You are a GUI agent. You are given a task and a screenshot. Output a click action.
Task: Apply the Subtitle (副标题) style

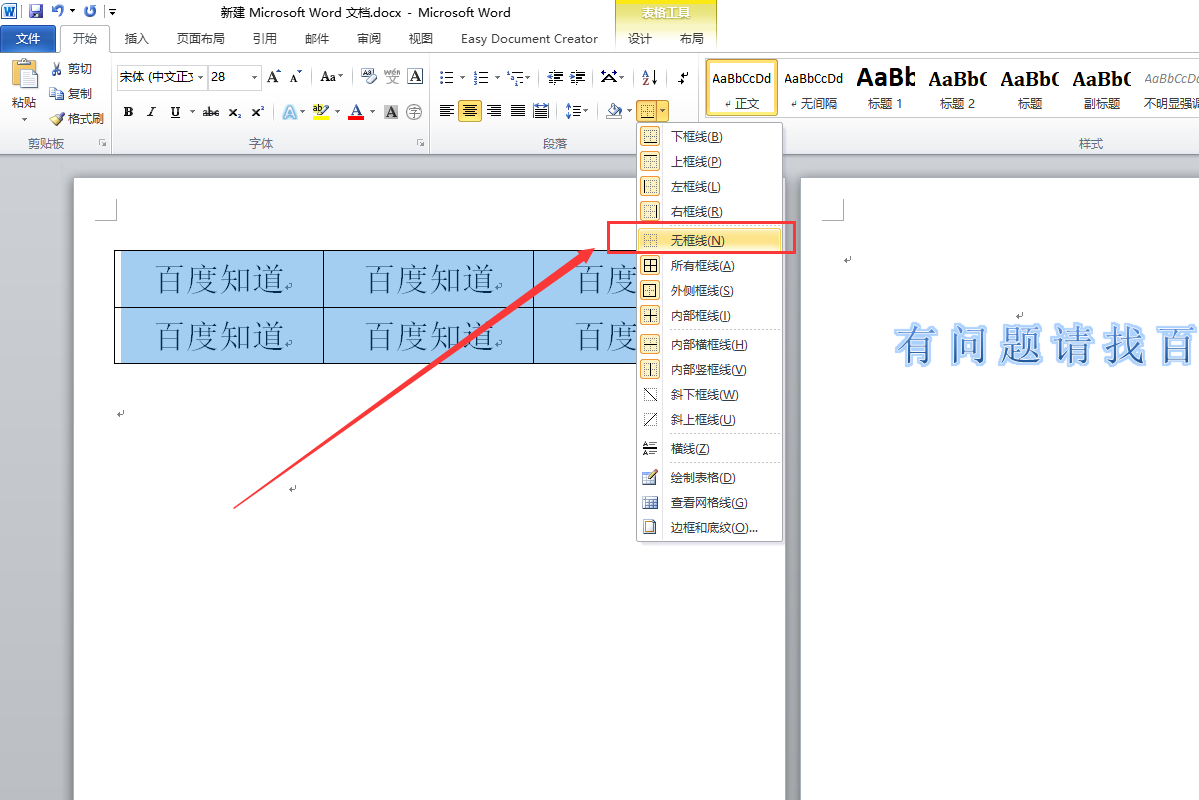tap(1101, 88)
